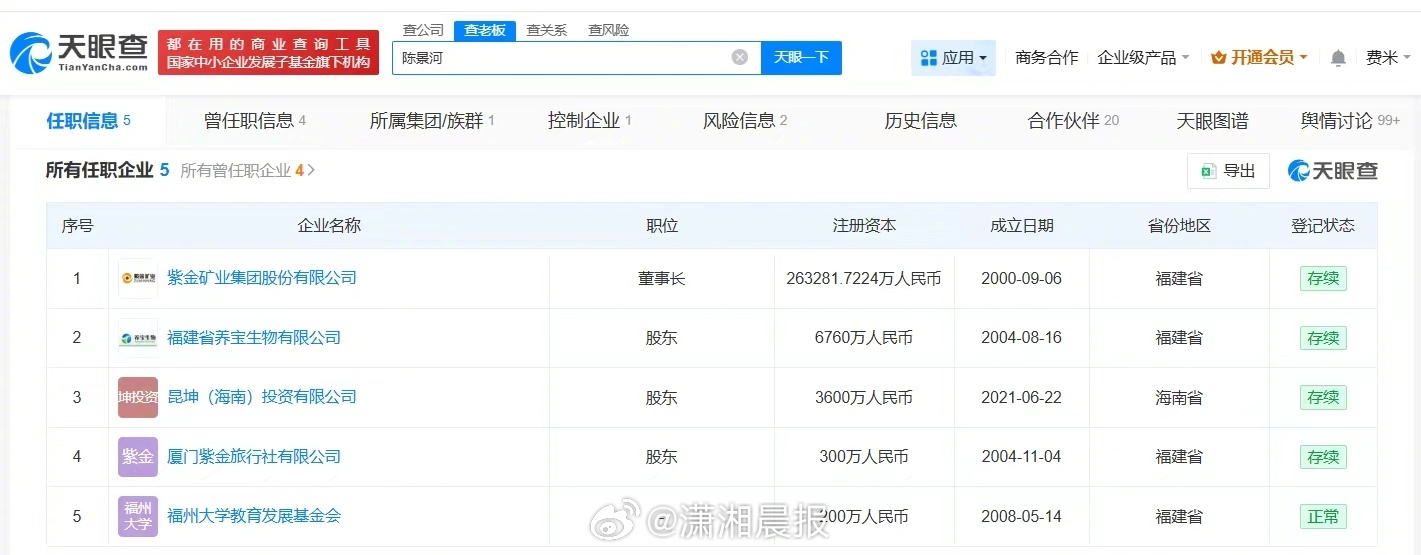Click the crown icon beside 开通会员
1421x555 pixels.
click(x=1218, y=58)
